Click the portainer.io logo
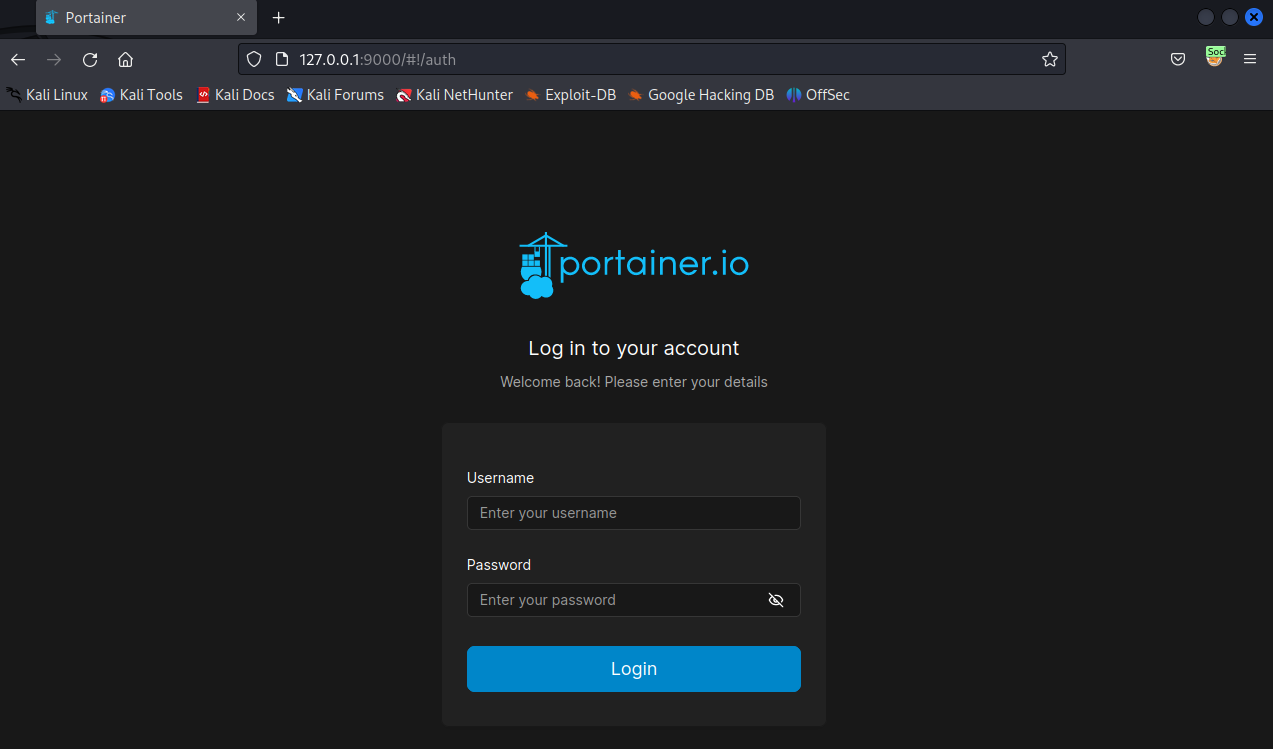Screen dimensions: 1273x749 tap(633, 265)
